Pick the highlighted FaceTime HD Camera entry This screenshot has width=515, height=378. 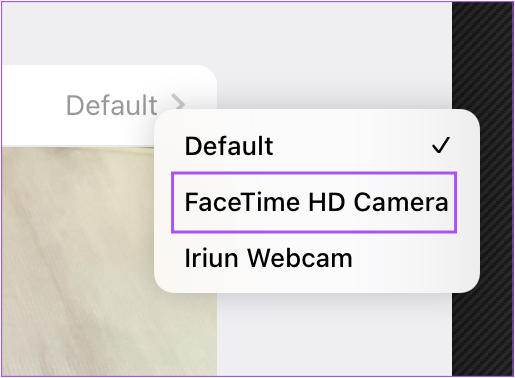click(314, 202)
